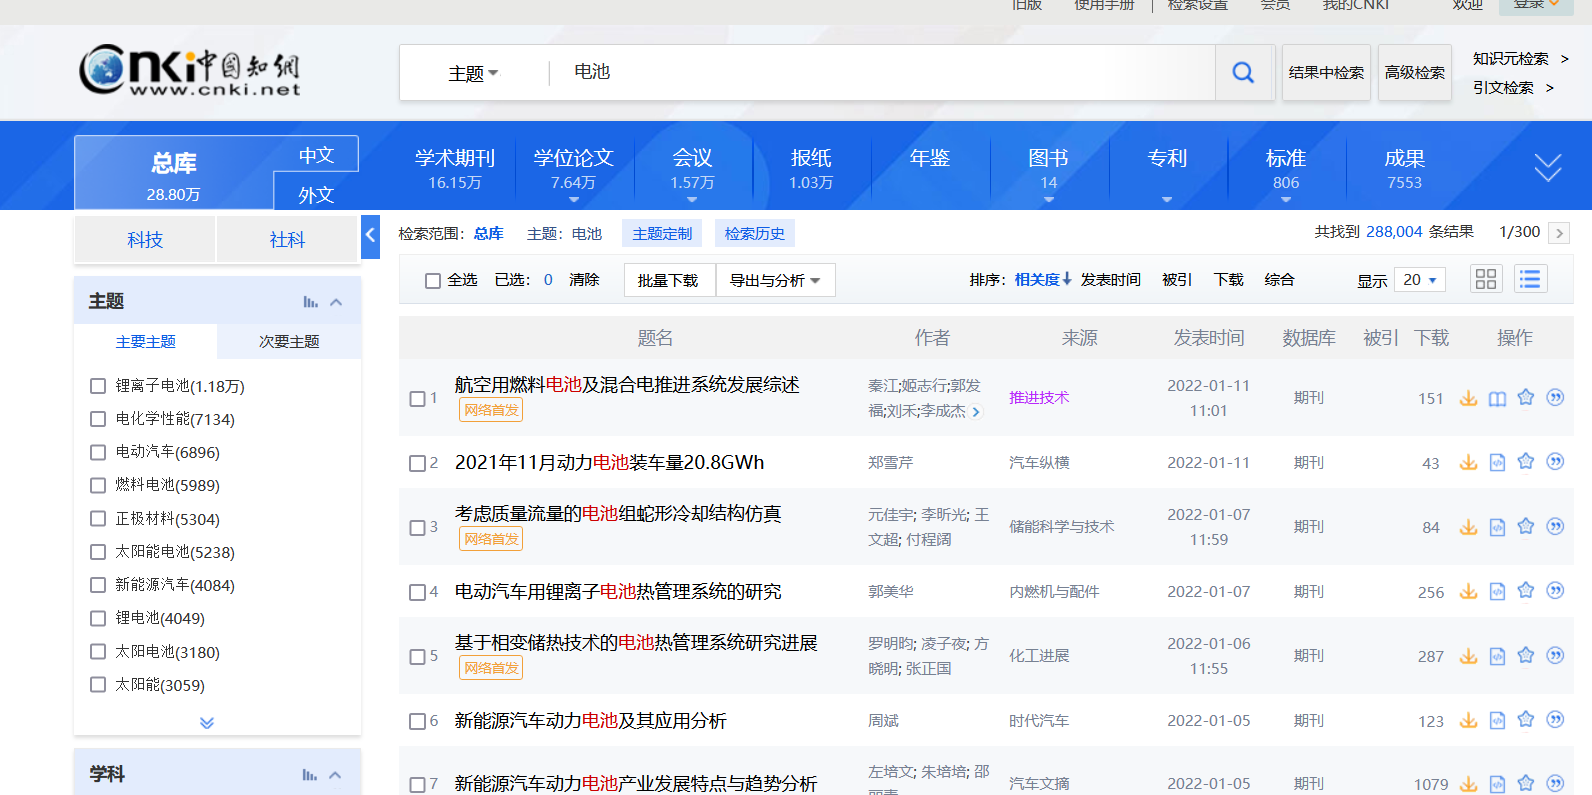Open article title 电动汽车用锂离子电池热管理系统的研究
1592x795 pixels.
618,592
